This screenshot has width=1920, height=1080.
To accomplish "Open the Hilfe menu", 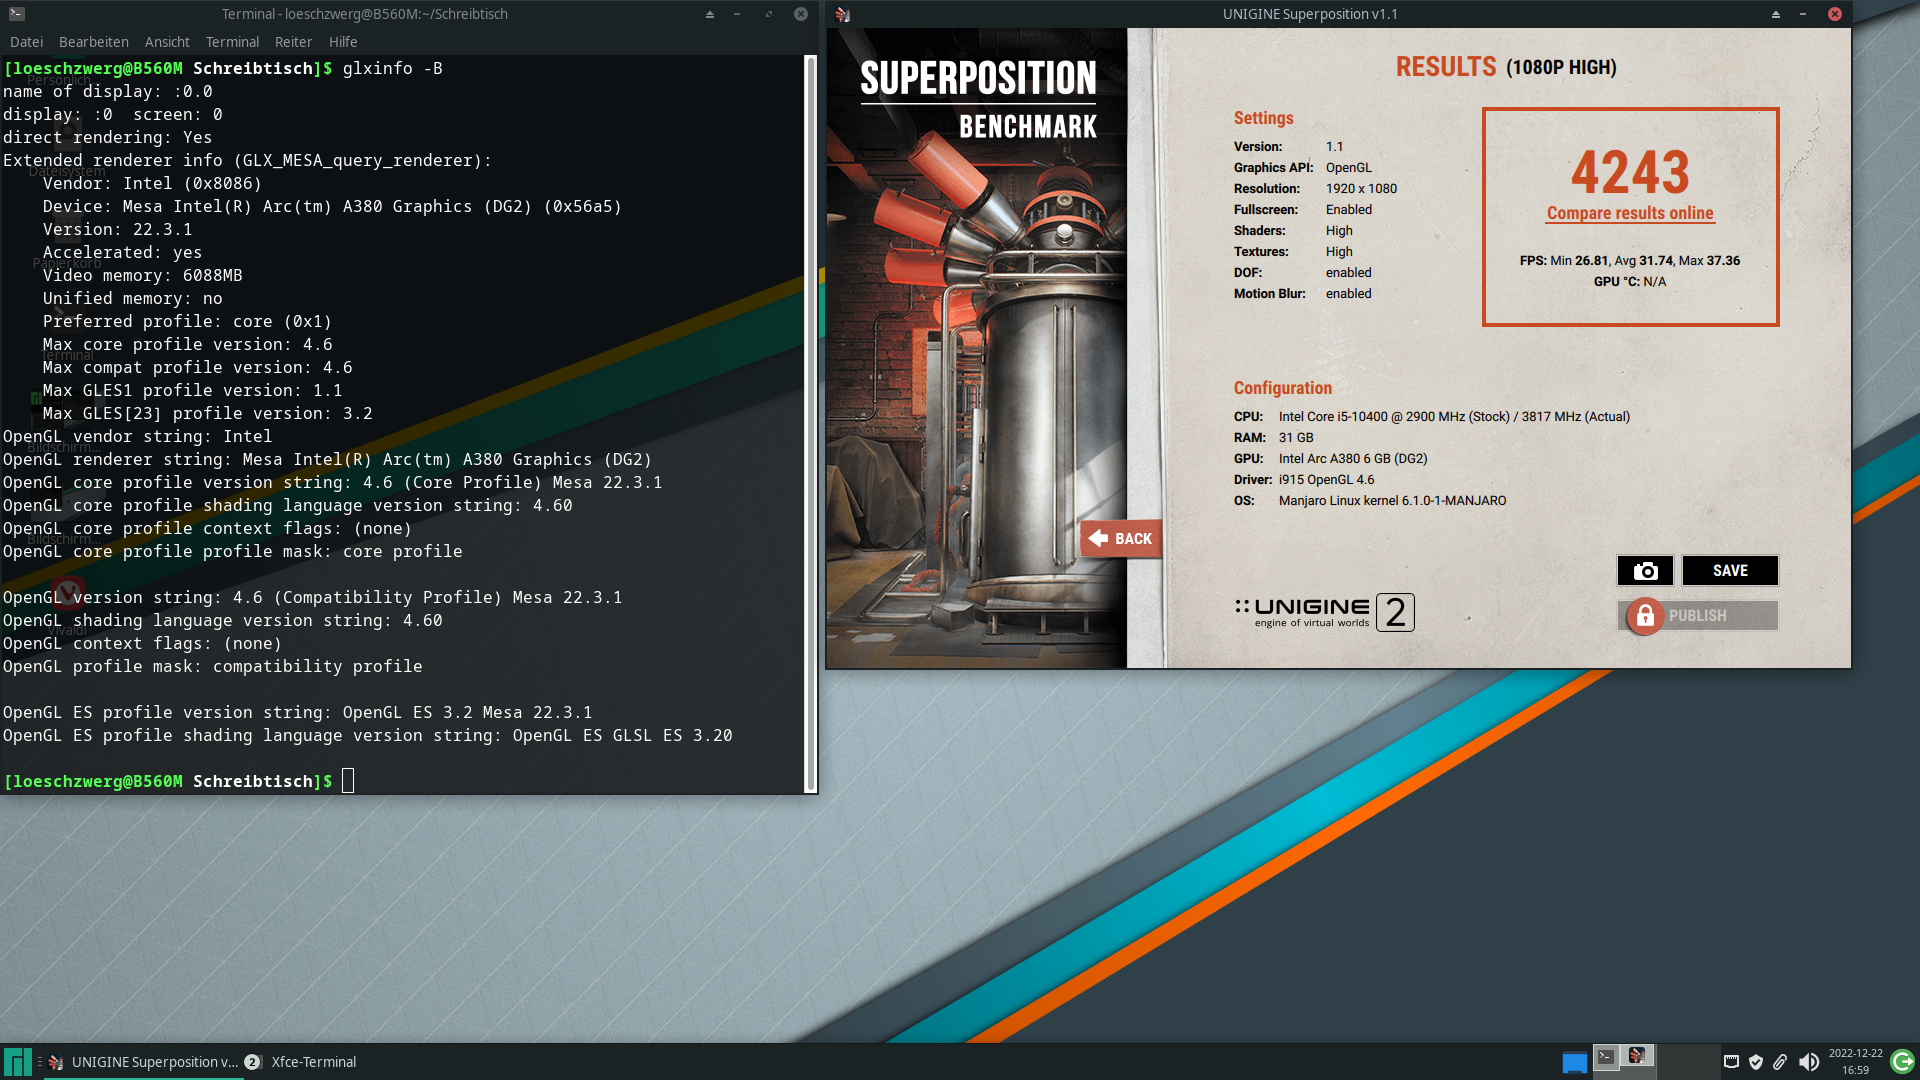I will point(343,42).
